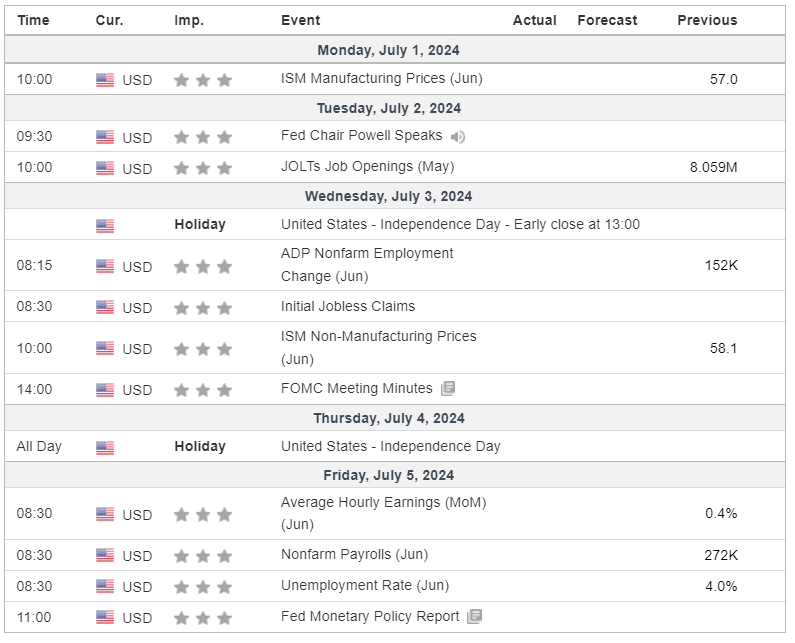
Task: Click the US flag in ISM Manufacturing Prices row
Action: [x=105, y=80]
